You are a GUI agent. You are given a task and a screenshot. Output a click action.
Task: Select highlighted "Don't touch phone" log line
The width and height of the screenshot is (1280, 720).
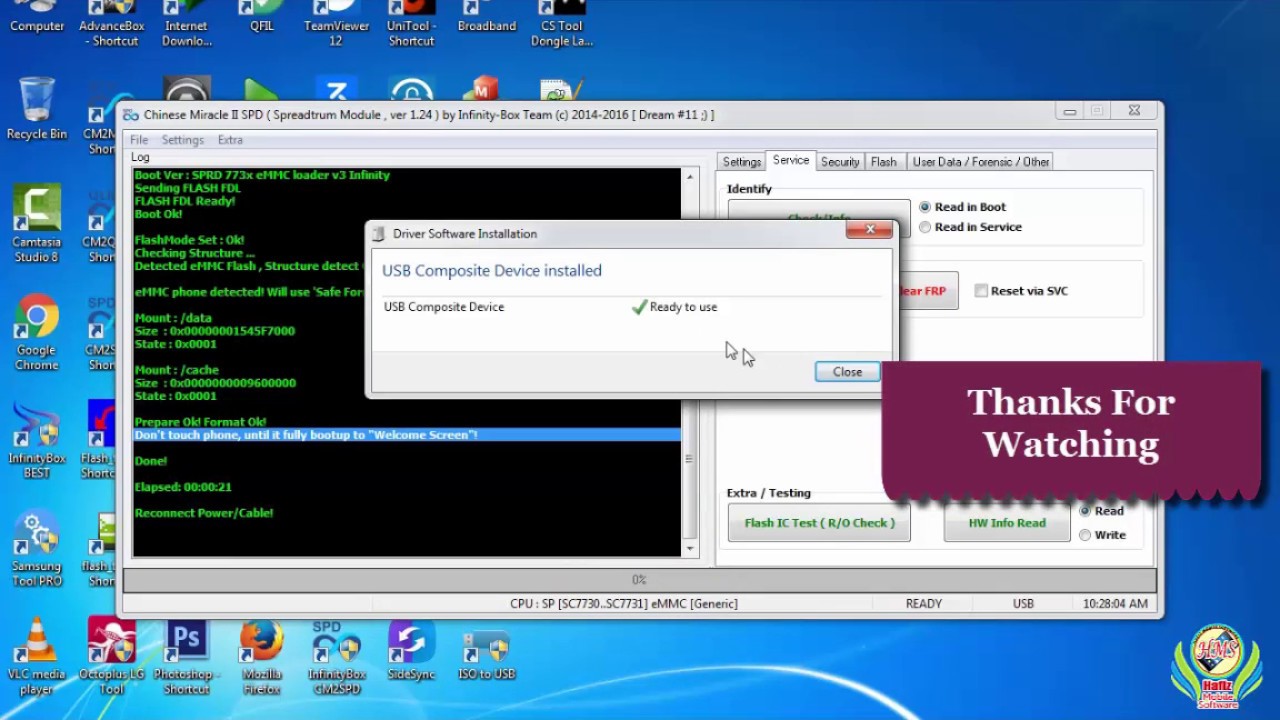coord(407,435)
